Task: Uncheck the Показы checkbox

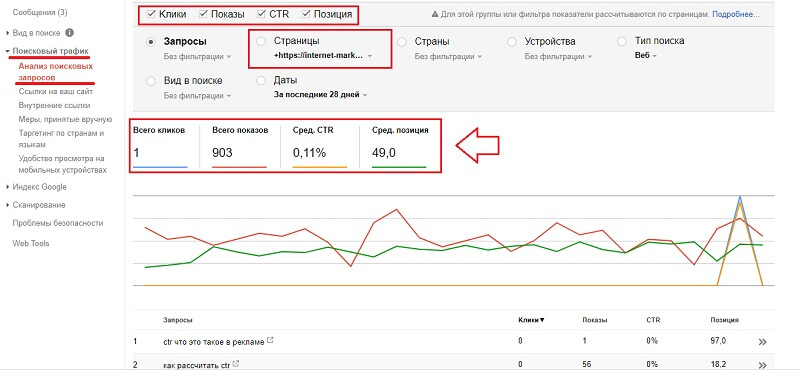Action: [x=203, y=14]
